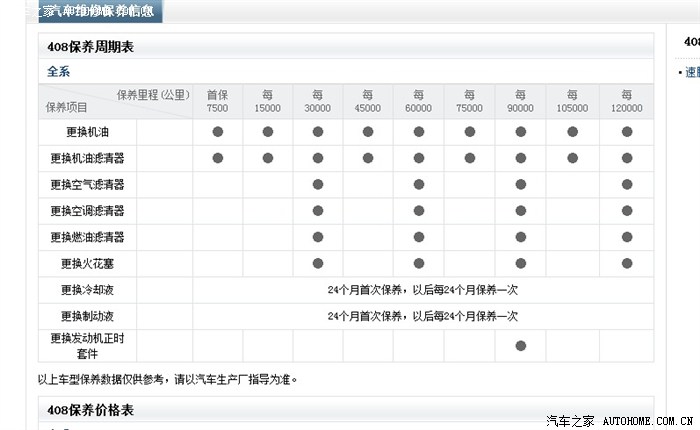
Task: Click the 更换燃油滤清器 dot under 90000
Action: point(521,237)
